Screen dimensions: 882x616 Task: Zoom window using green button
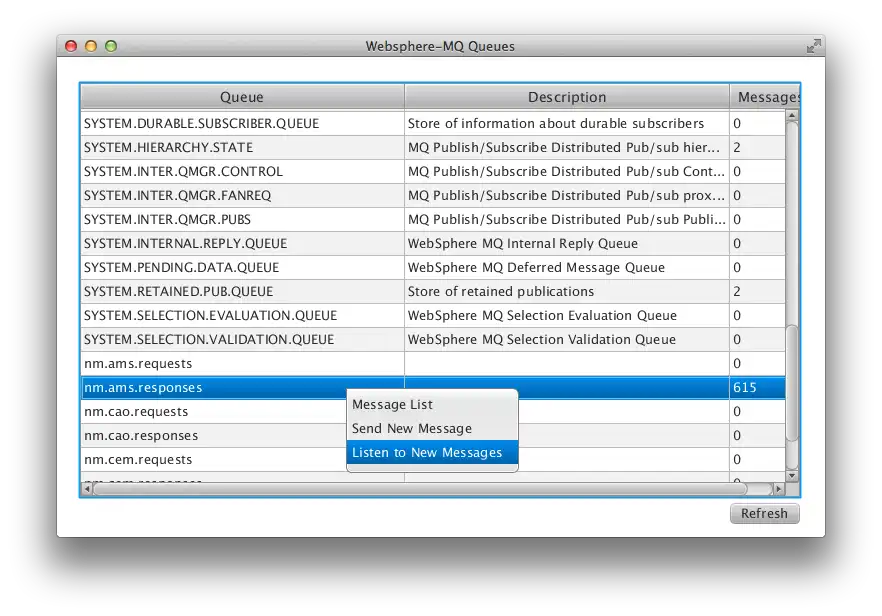point(111,46)
